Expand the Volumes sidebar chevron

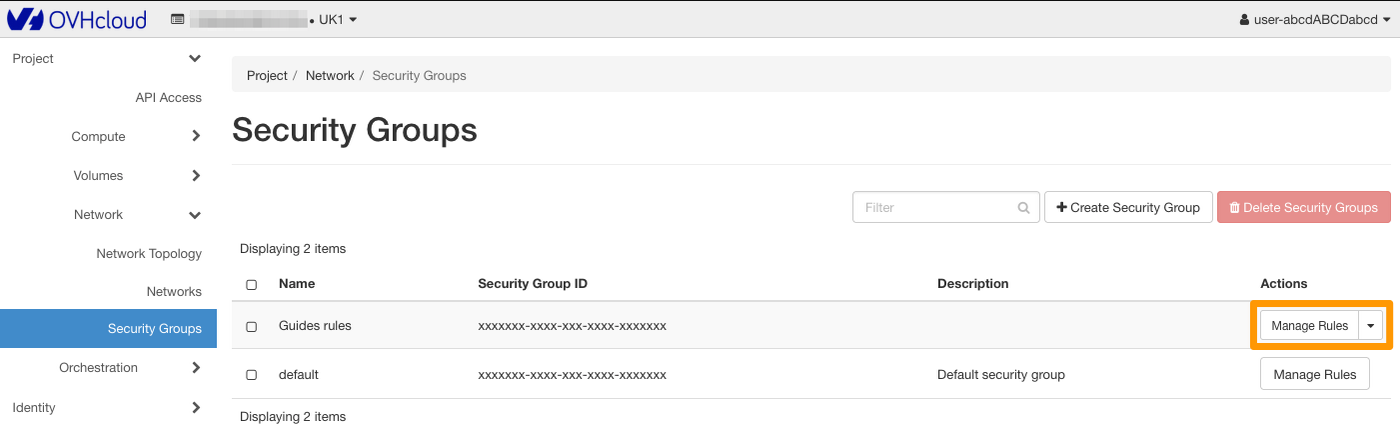click(196, 175)
